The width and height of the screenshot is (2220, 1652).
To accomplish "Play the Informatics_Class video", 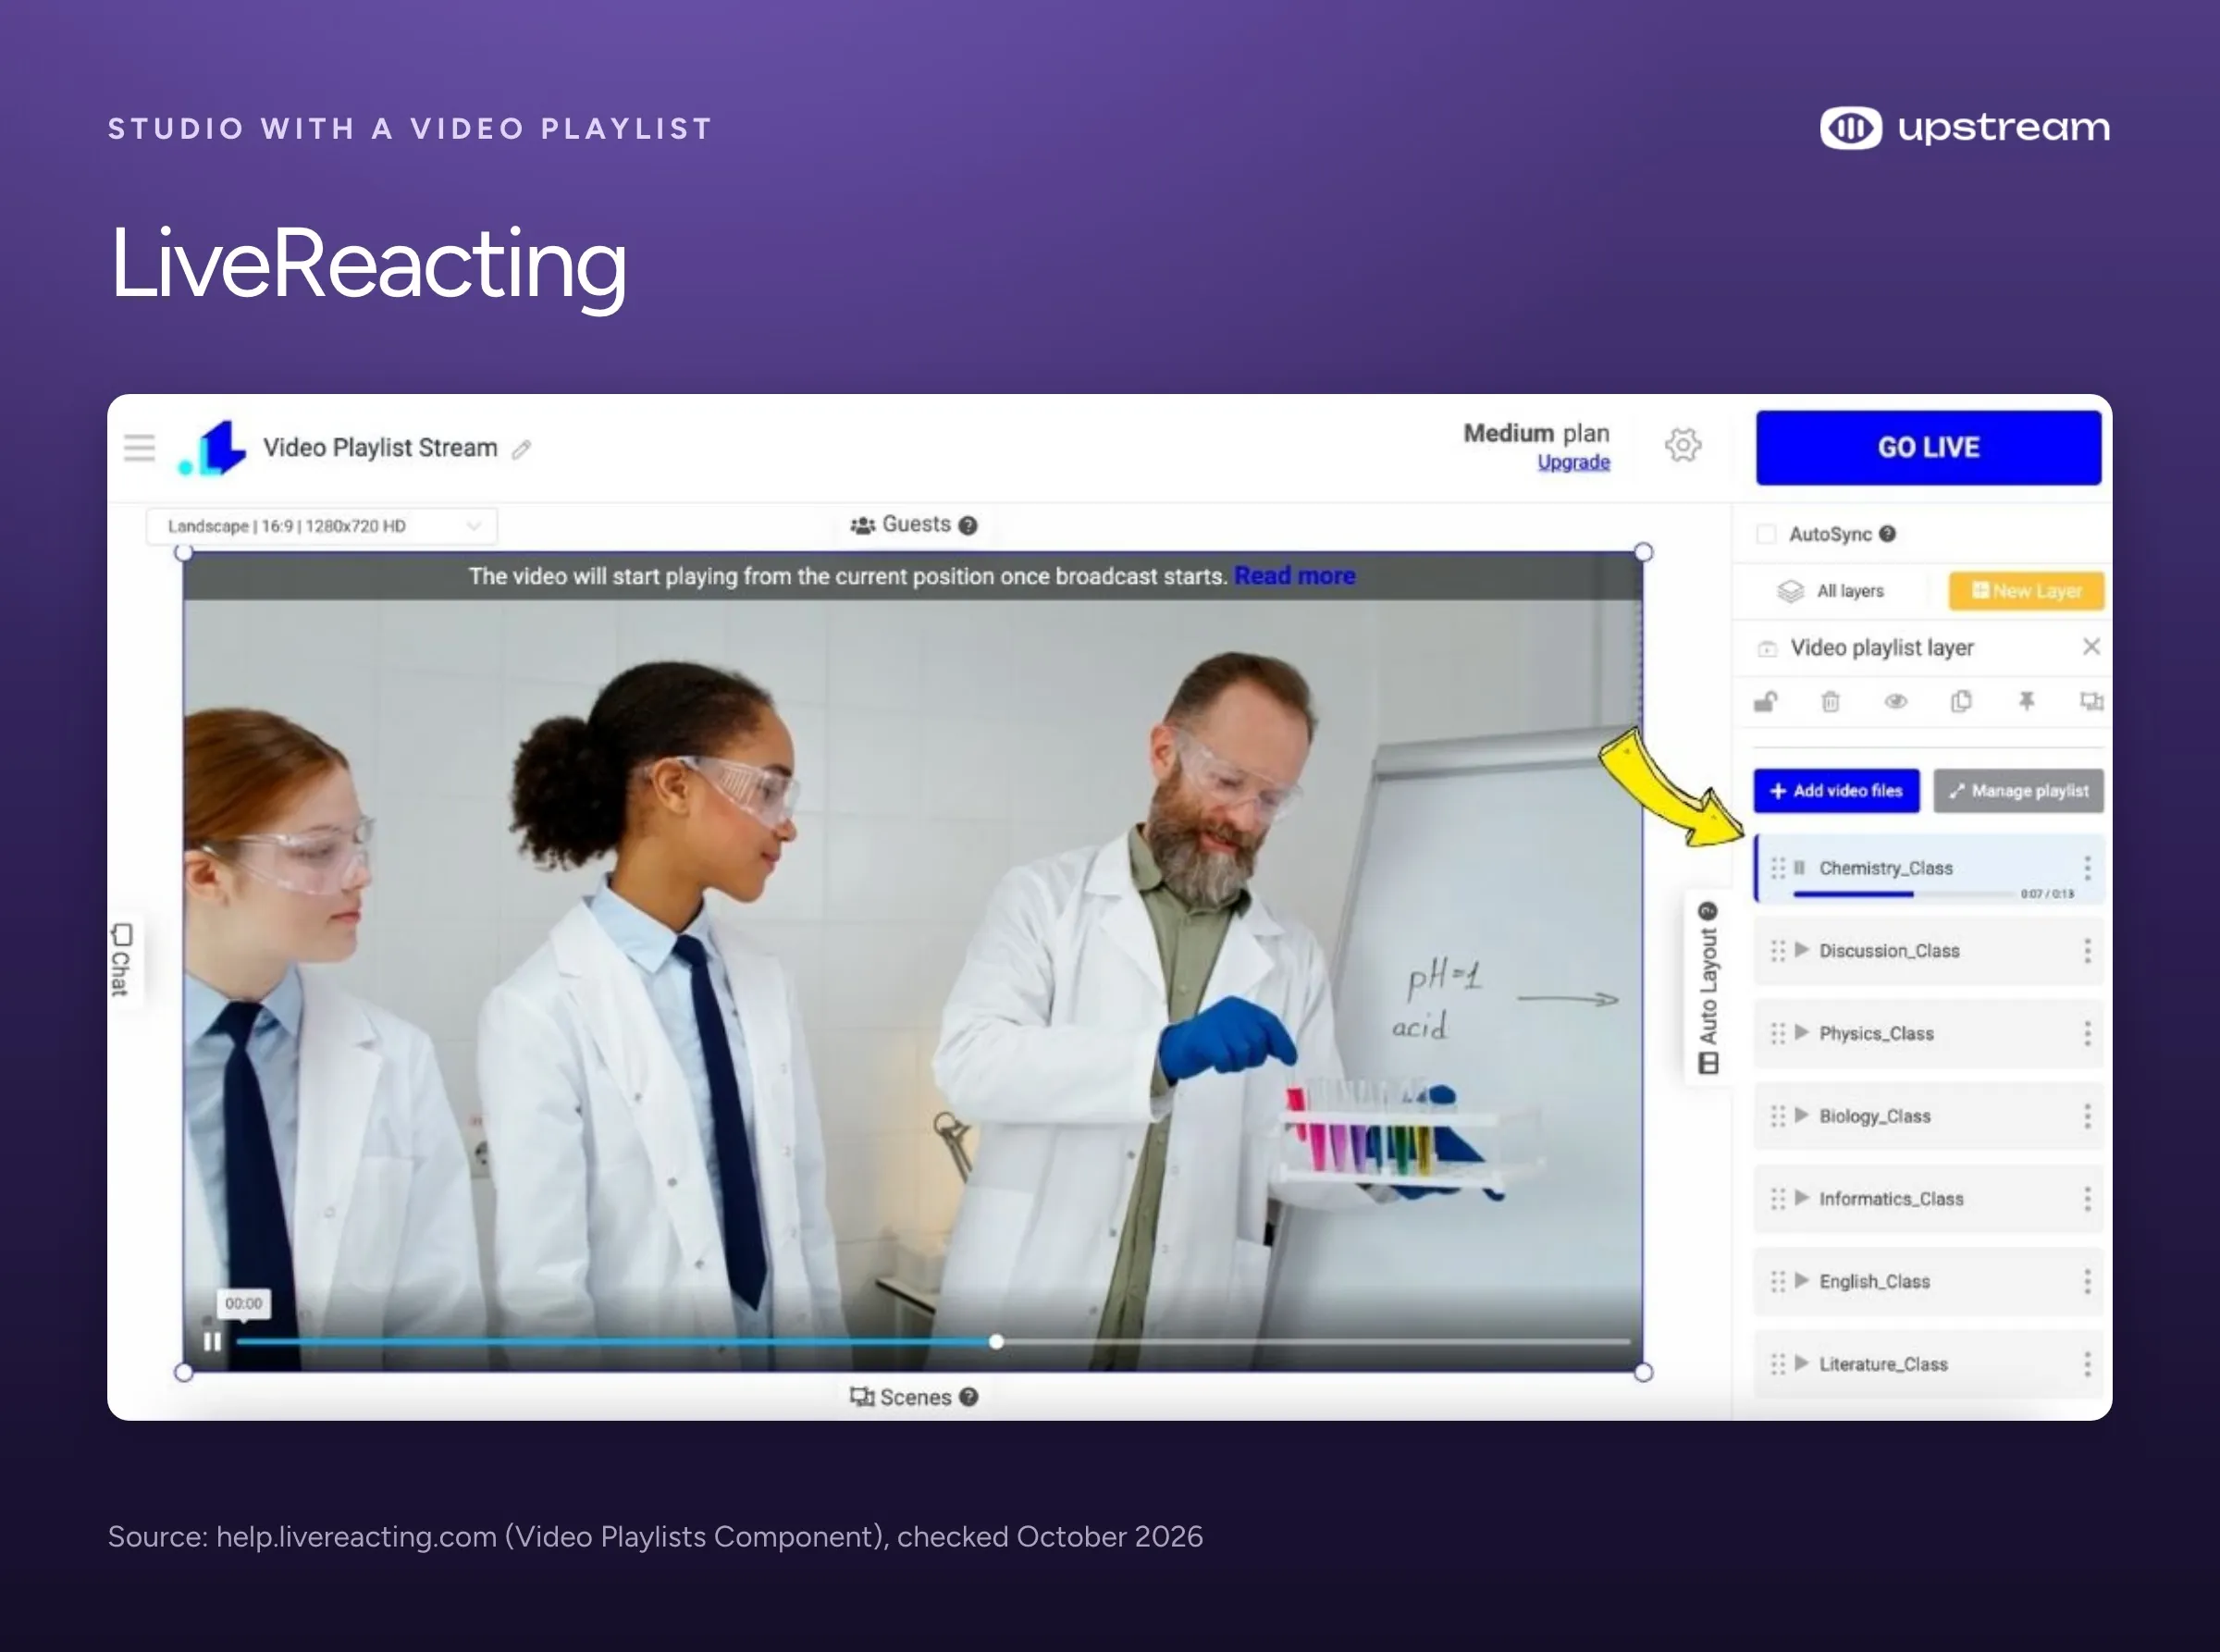I will tap(1802, 1198).
